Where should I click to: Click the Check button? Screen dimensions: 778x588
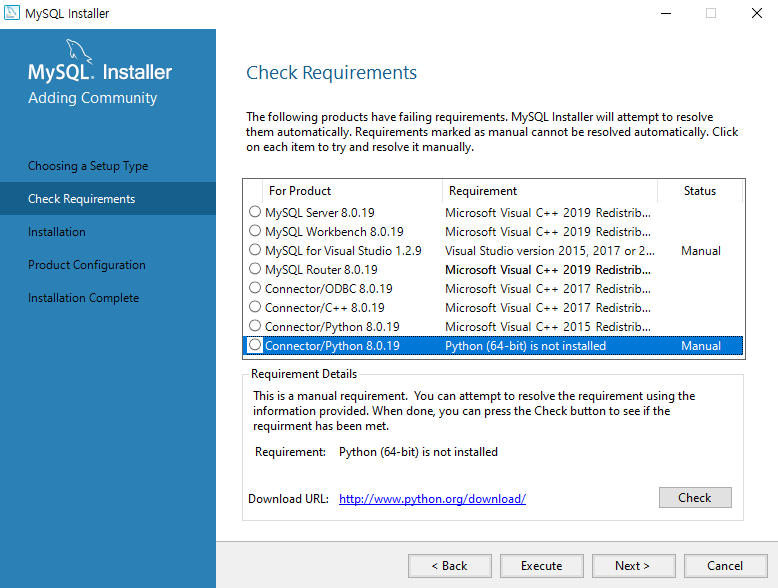695,498
